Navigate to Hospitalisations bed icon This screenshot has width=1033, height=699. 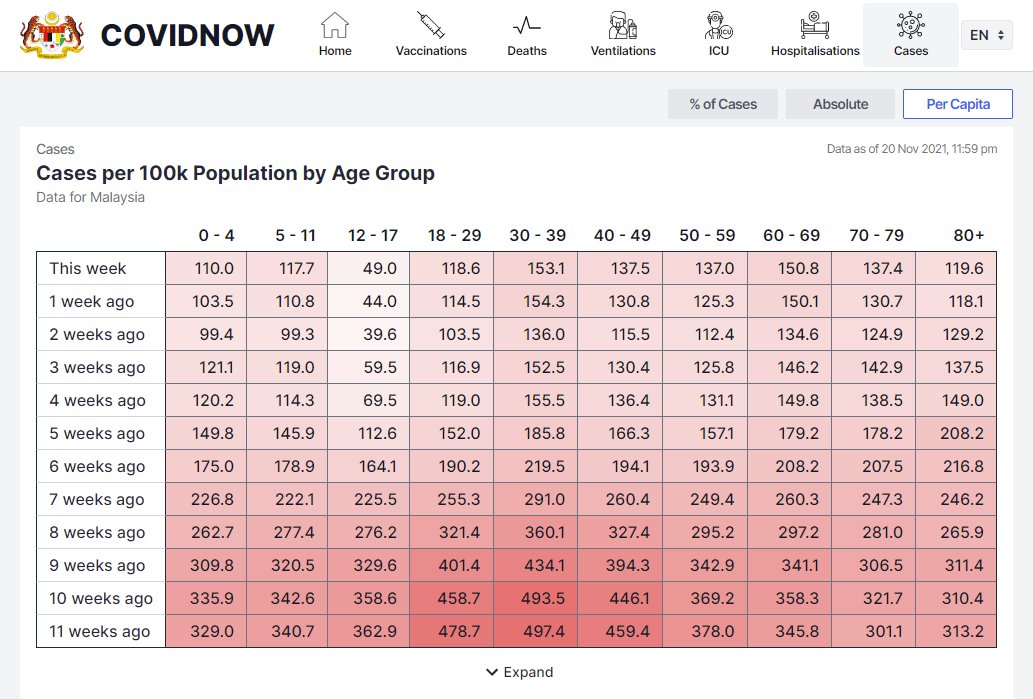pyautogui.click(x=815, y=25)
